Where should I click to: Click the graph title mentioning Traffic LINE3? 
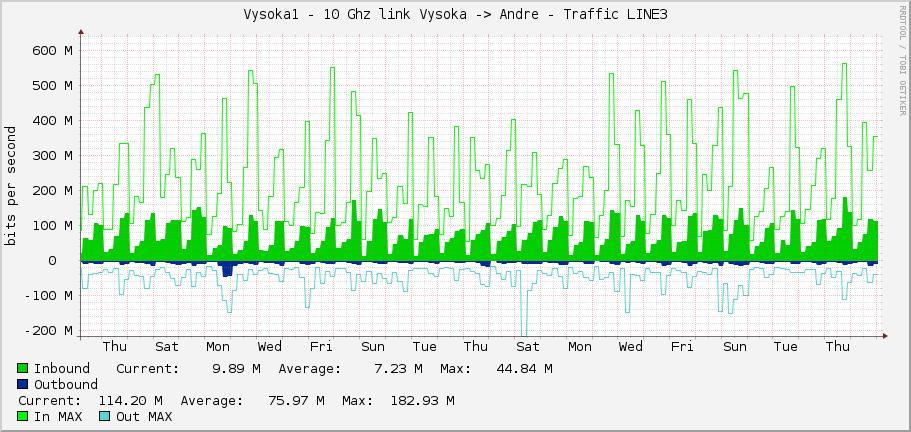point(455,15)
